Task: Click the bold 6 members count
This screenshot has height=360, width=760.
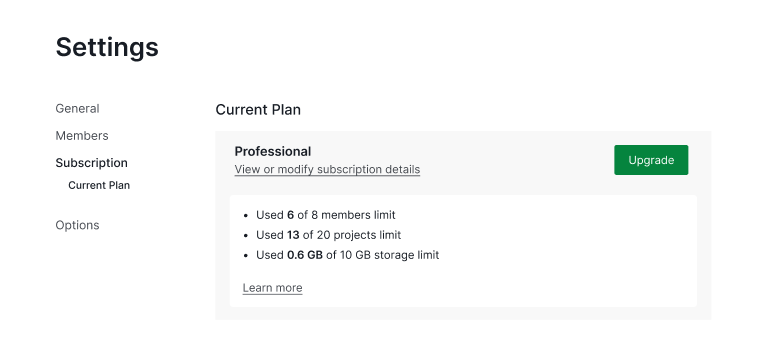Action: (290, 215)
